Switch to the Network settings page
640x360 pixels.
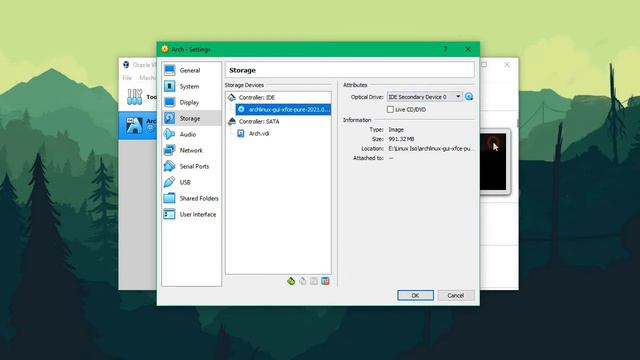pyautogui.click(x=191, y=150)
